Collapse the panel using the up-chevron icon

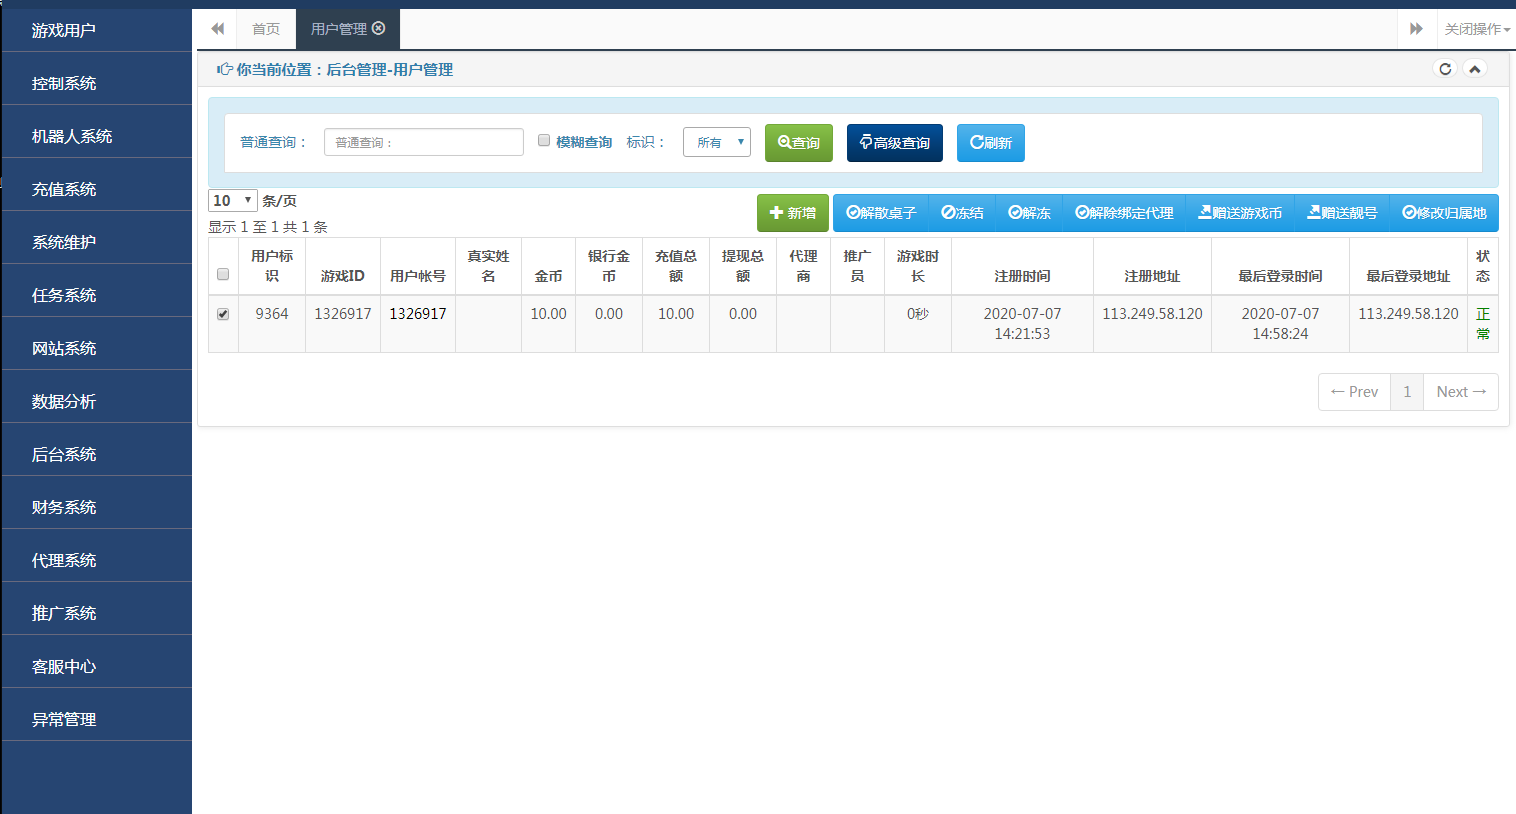1474,69
